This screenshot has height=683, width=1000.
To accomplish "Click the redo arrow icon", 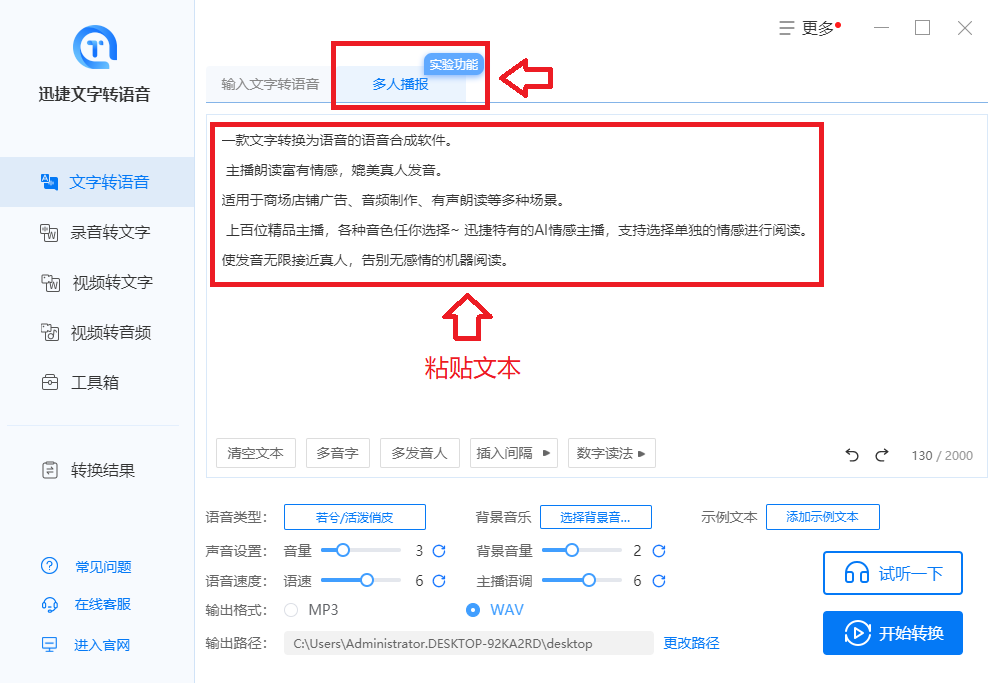I will (881, 455).
